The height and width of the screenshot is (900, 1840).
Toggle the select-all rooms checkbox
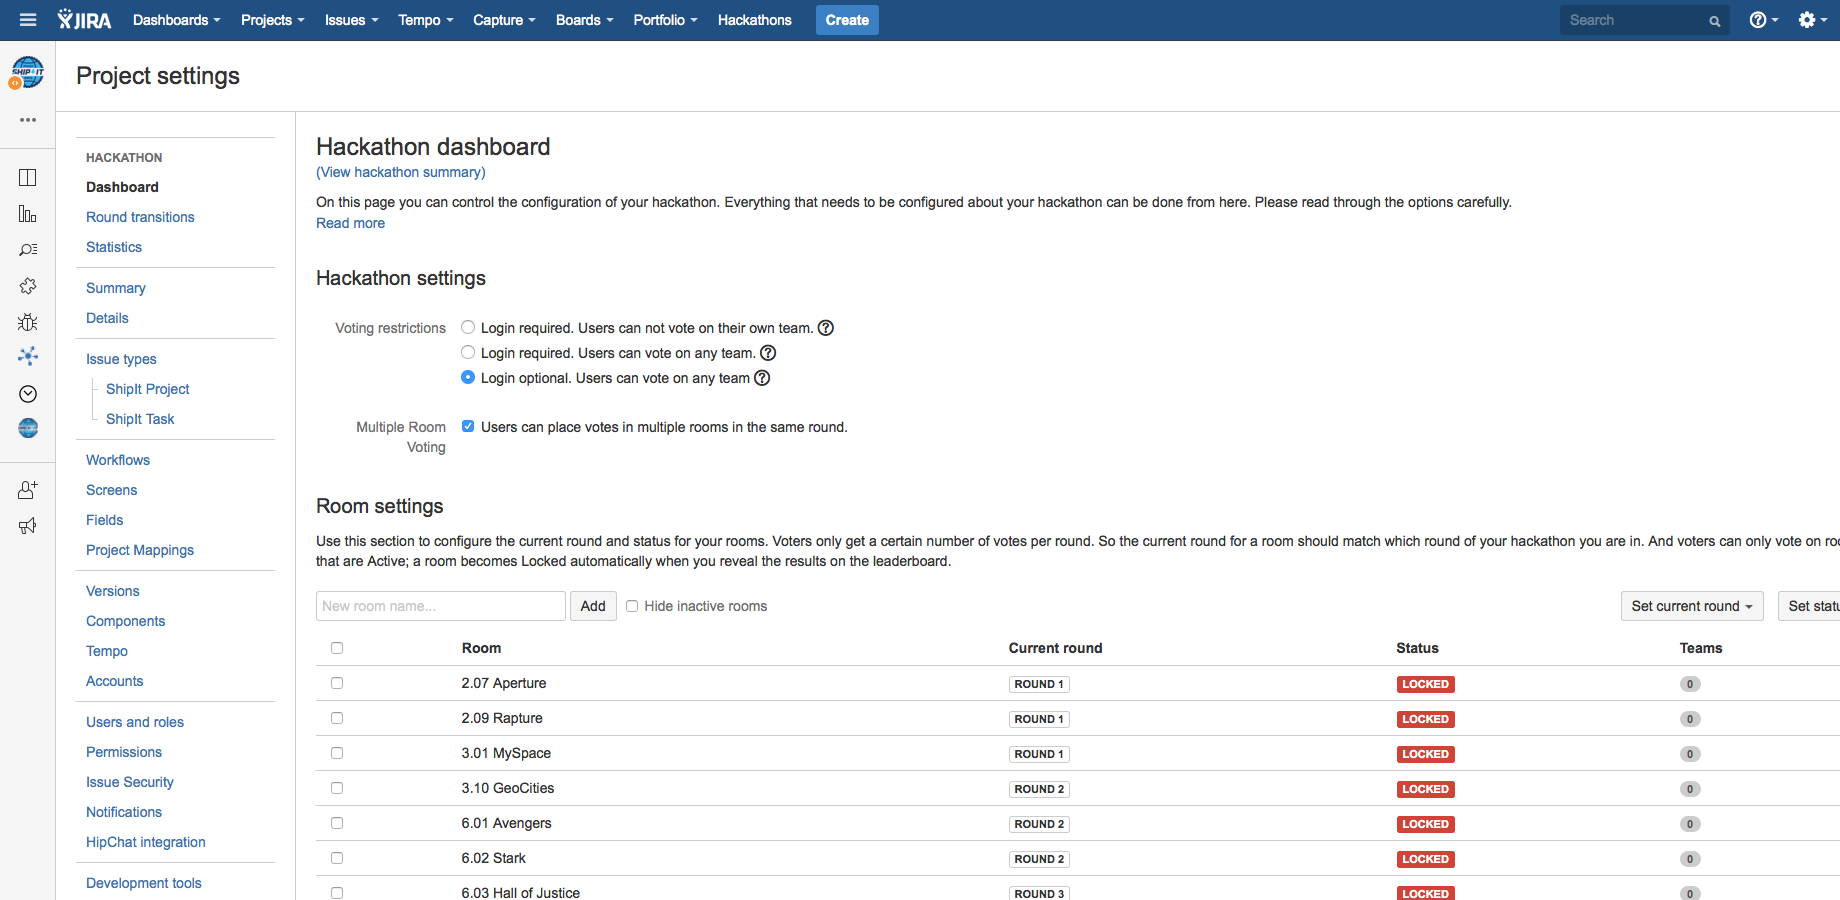coord(337,648)
